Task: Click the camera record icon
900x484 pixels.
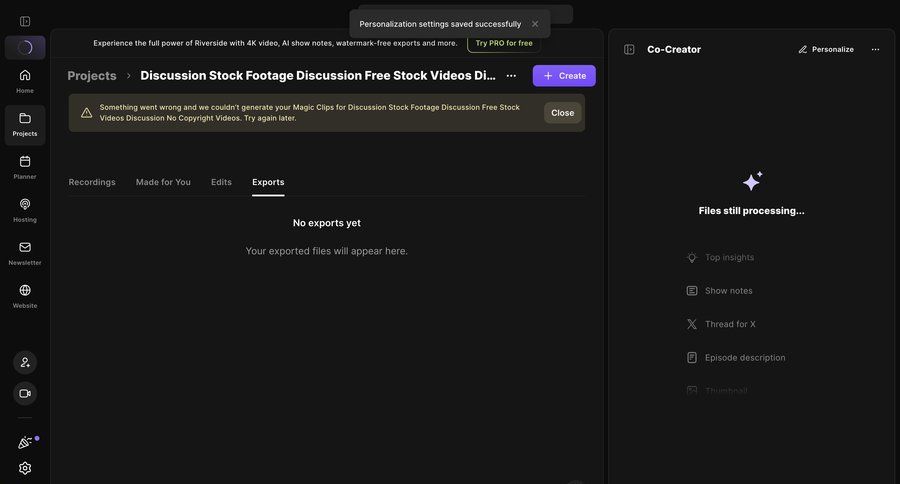Action: (25, 393)
